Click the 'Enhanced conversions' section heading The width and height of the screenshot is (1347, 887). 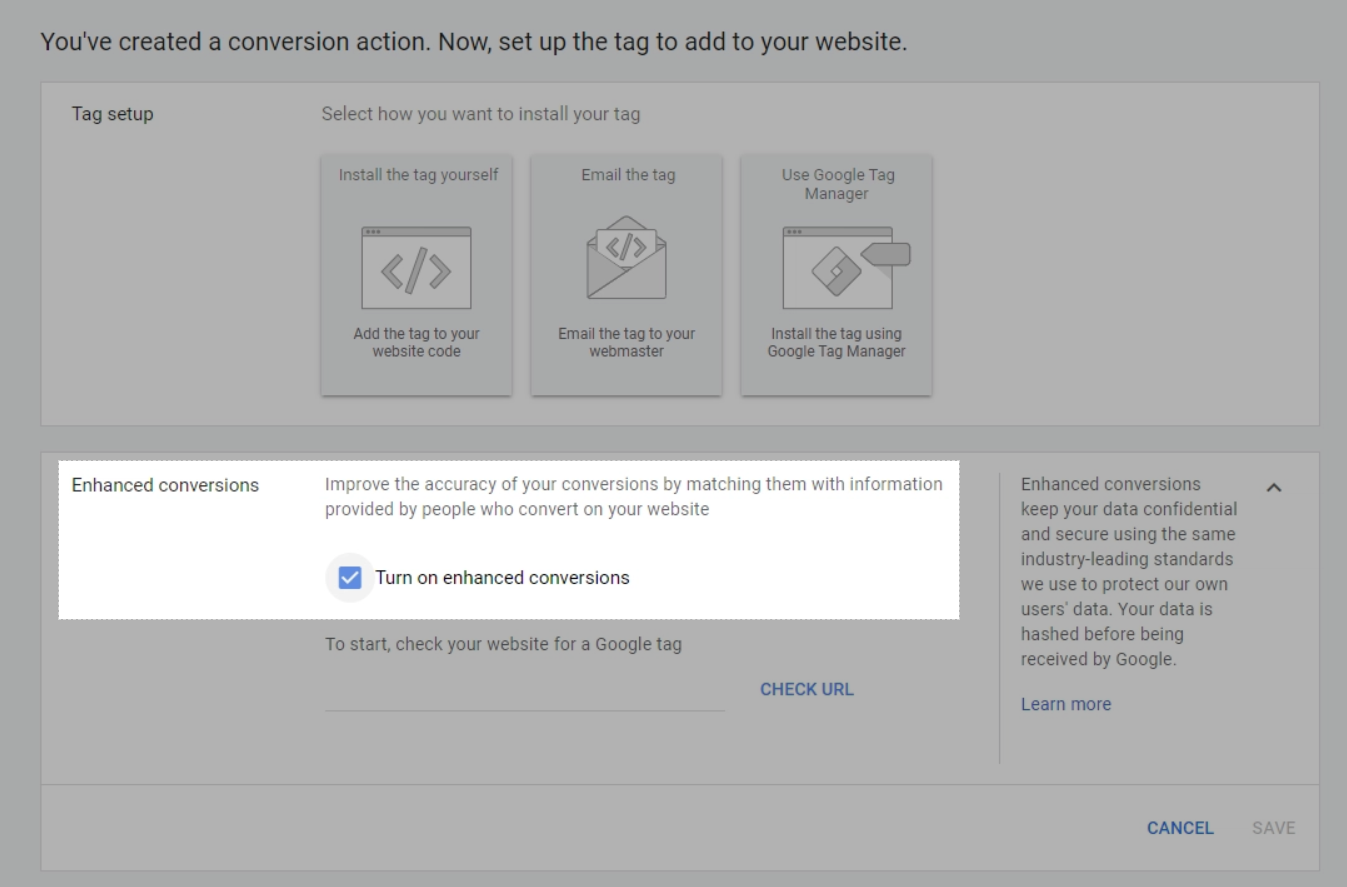point(165,485)
